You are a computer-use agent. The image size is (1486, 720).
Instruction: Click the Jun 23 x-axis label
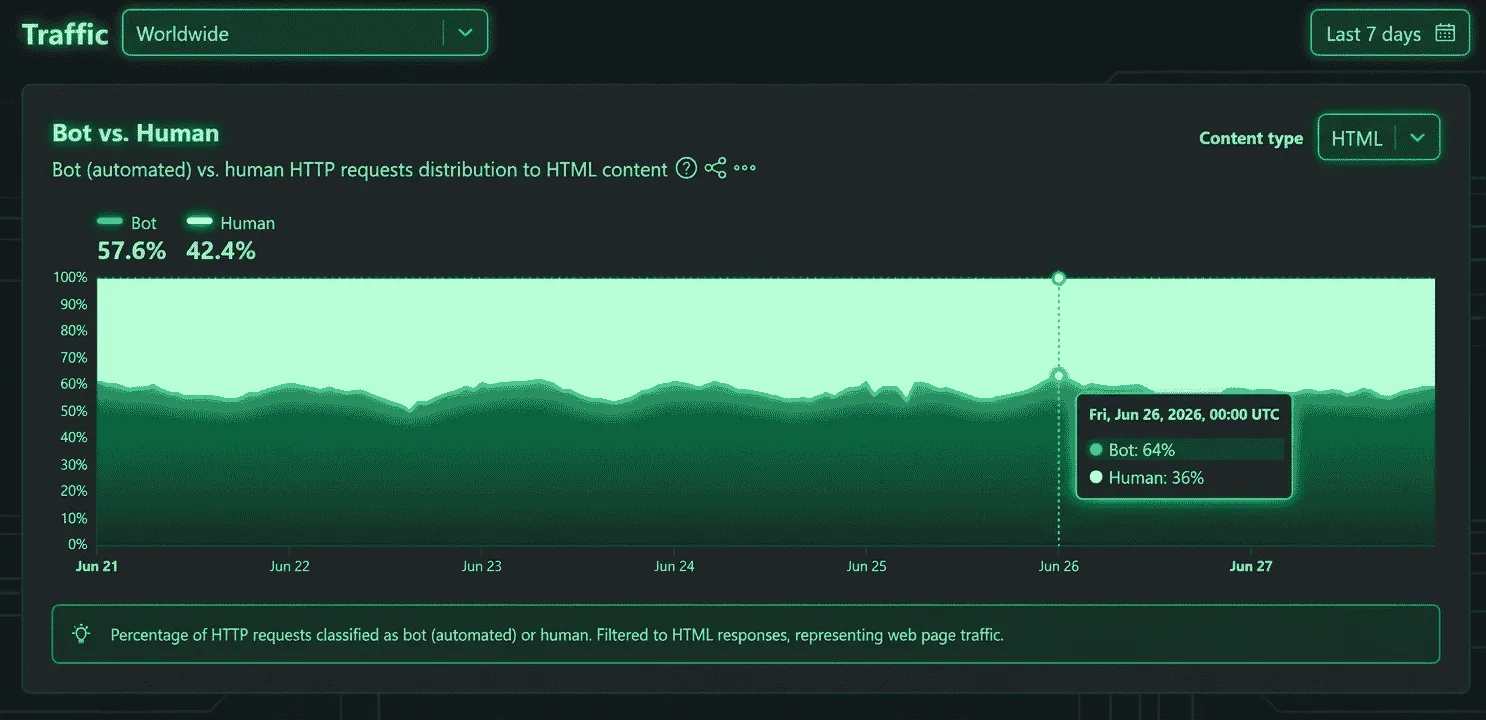481,566
